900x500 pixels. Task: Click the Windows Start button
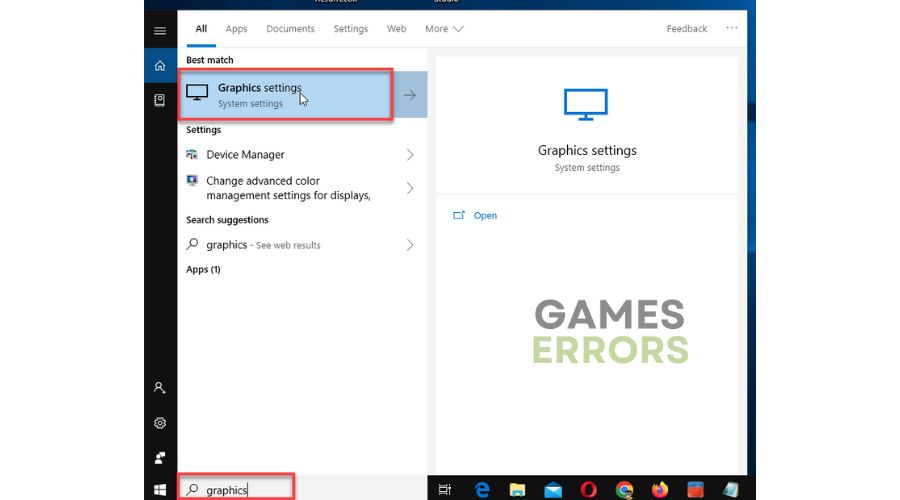(x=160, y=490)
